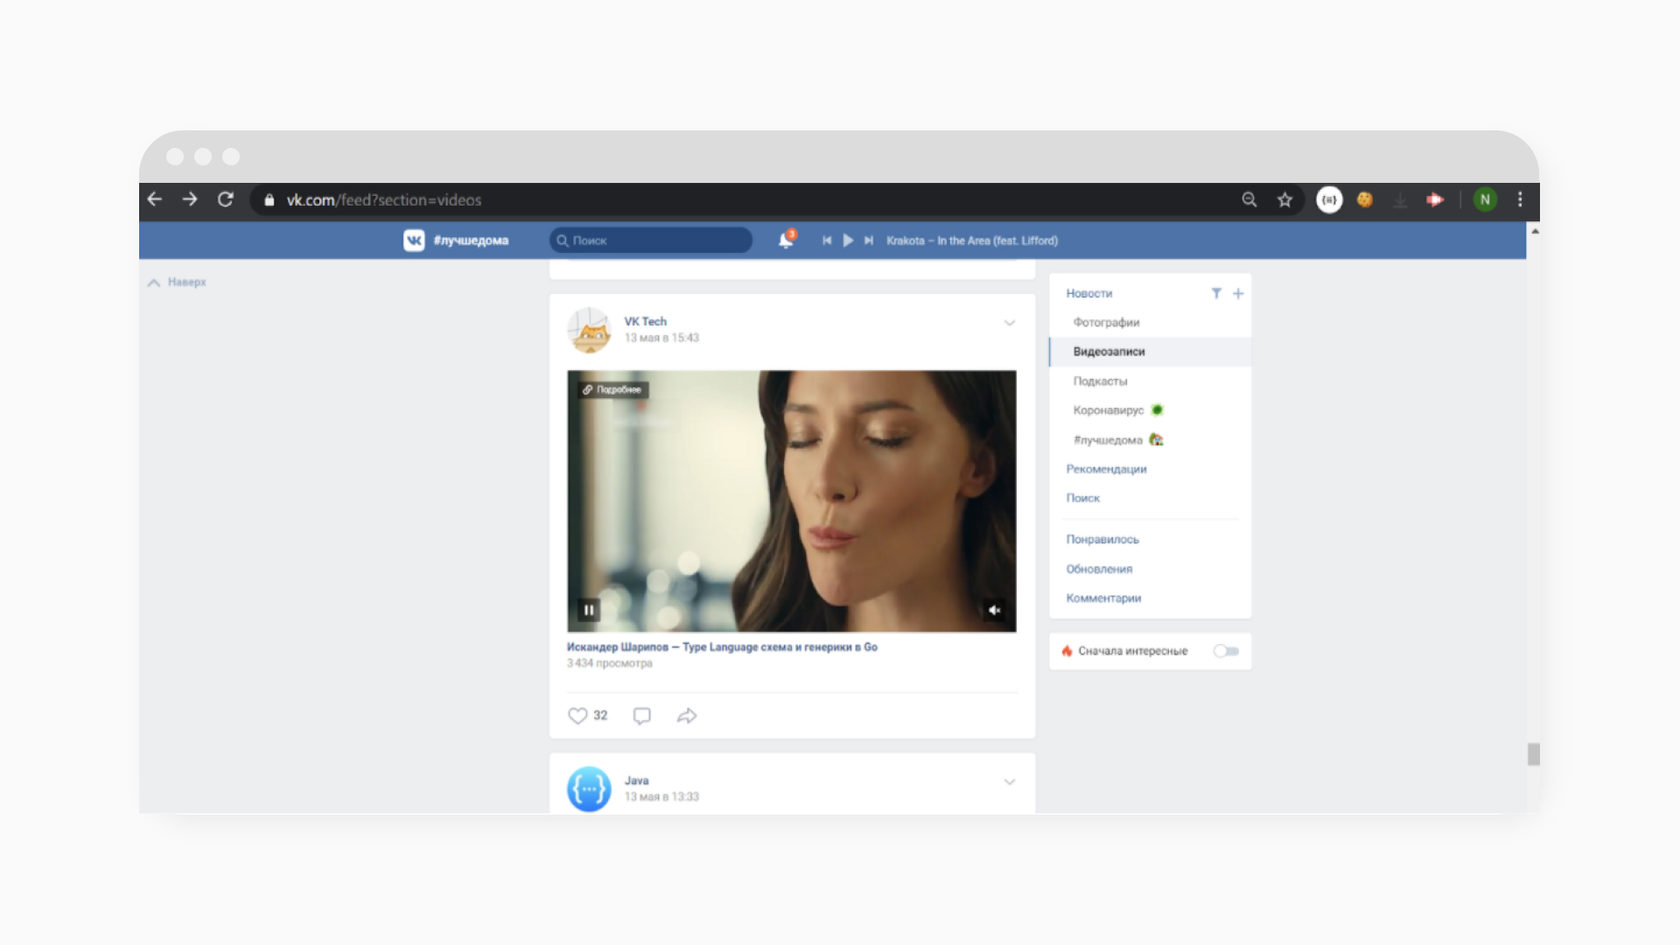Open the green N profile avatar

(1485, 200)
